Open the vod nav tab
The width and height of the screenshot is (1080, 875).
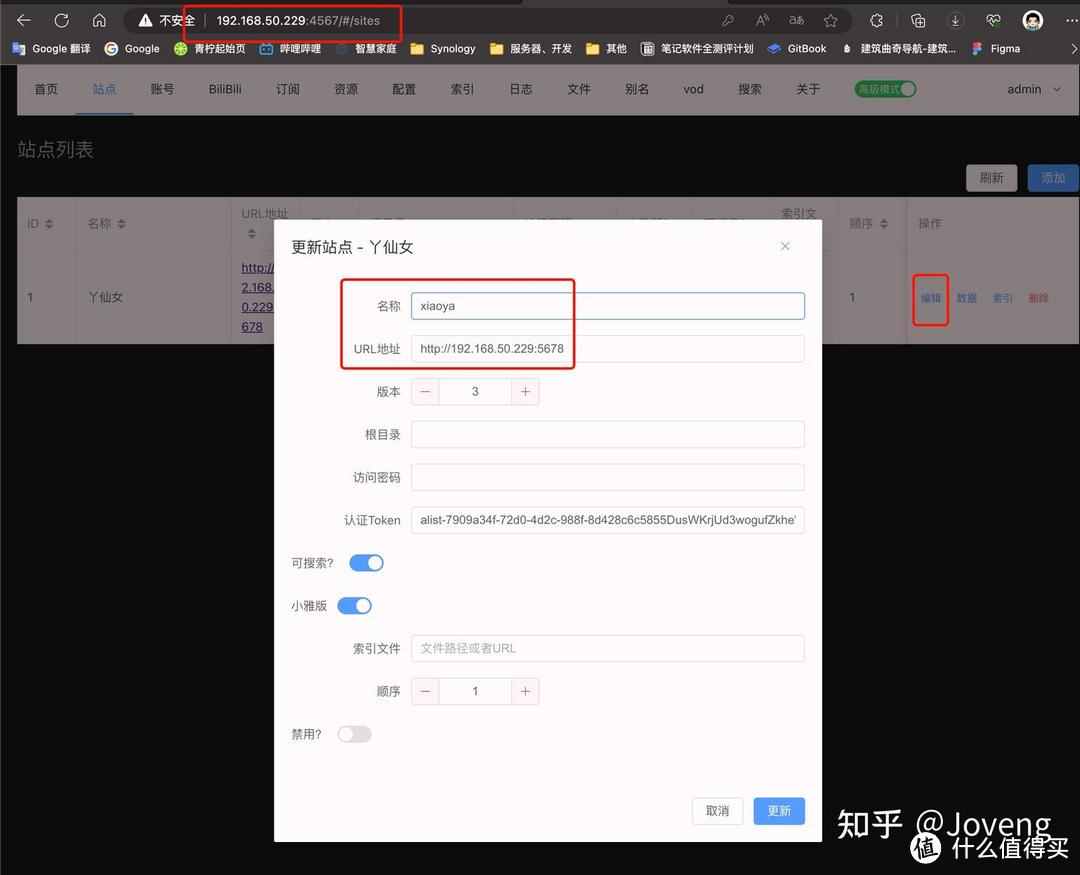pos(694,89)
